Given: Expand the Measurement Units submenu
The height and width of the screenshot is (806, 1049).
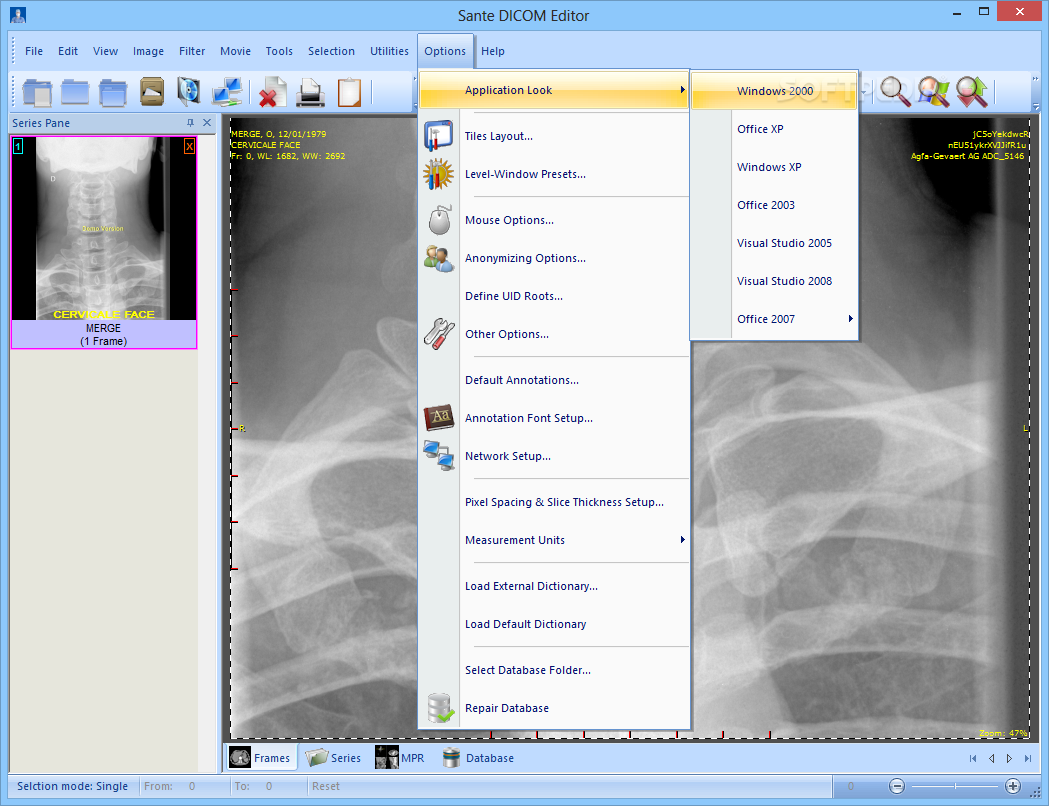Looking at the screenshot, I should (x=554, y=540).
